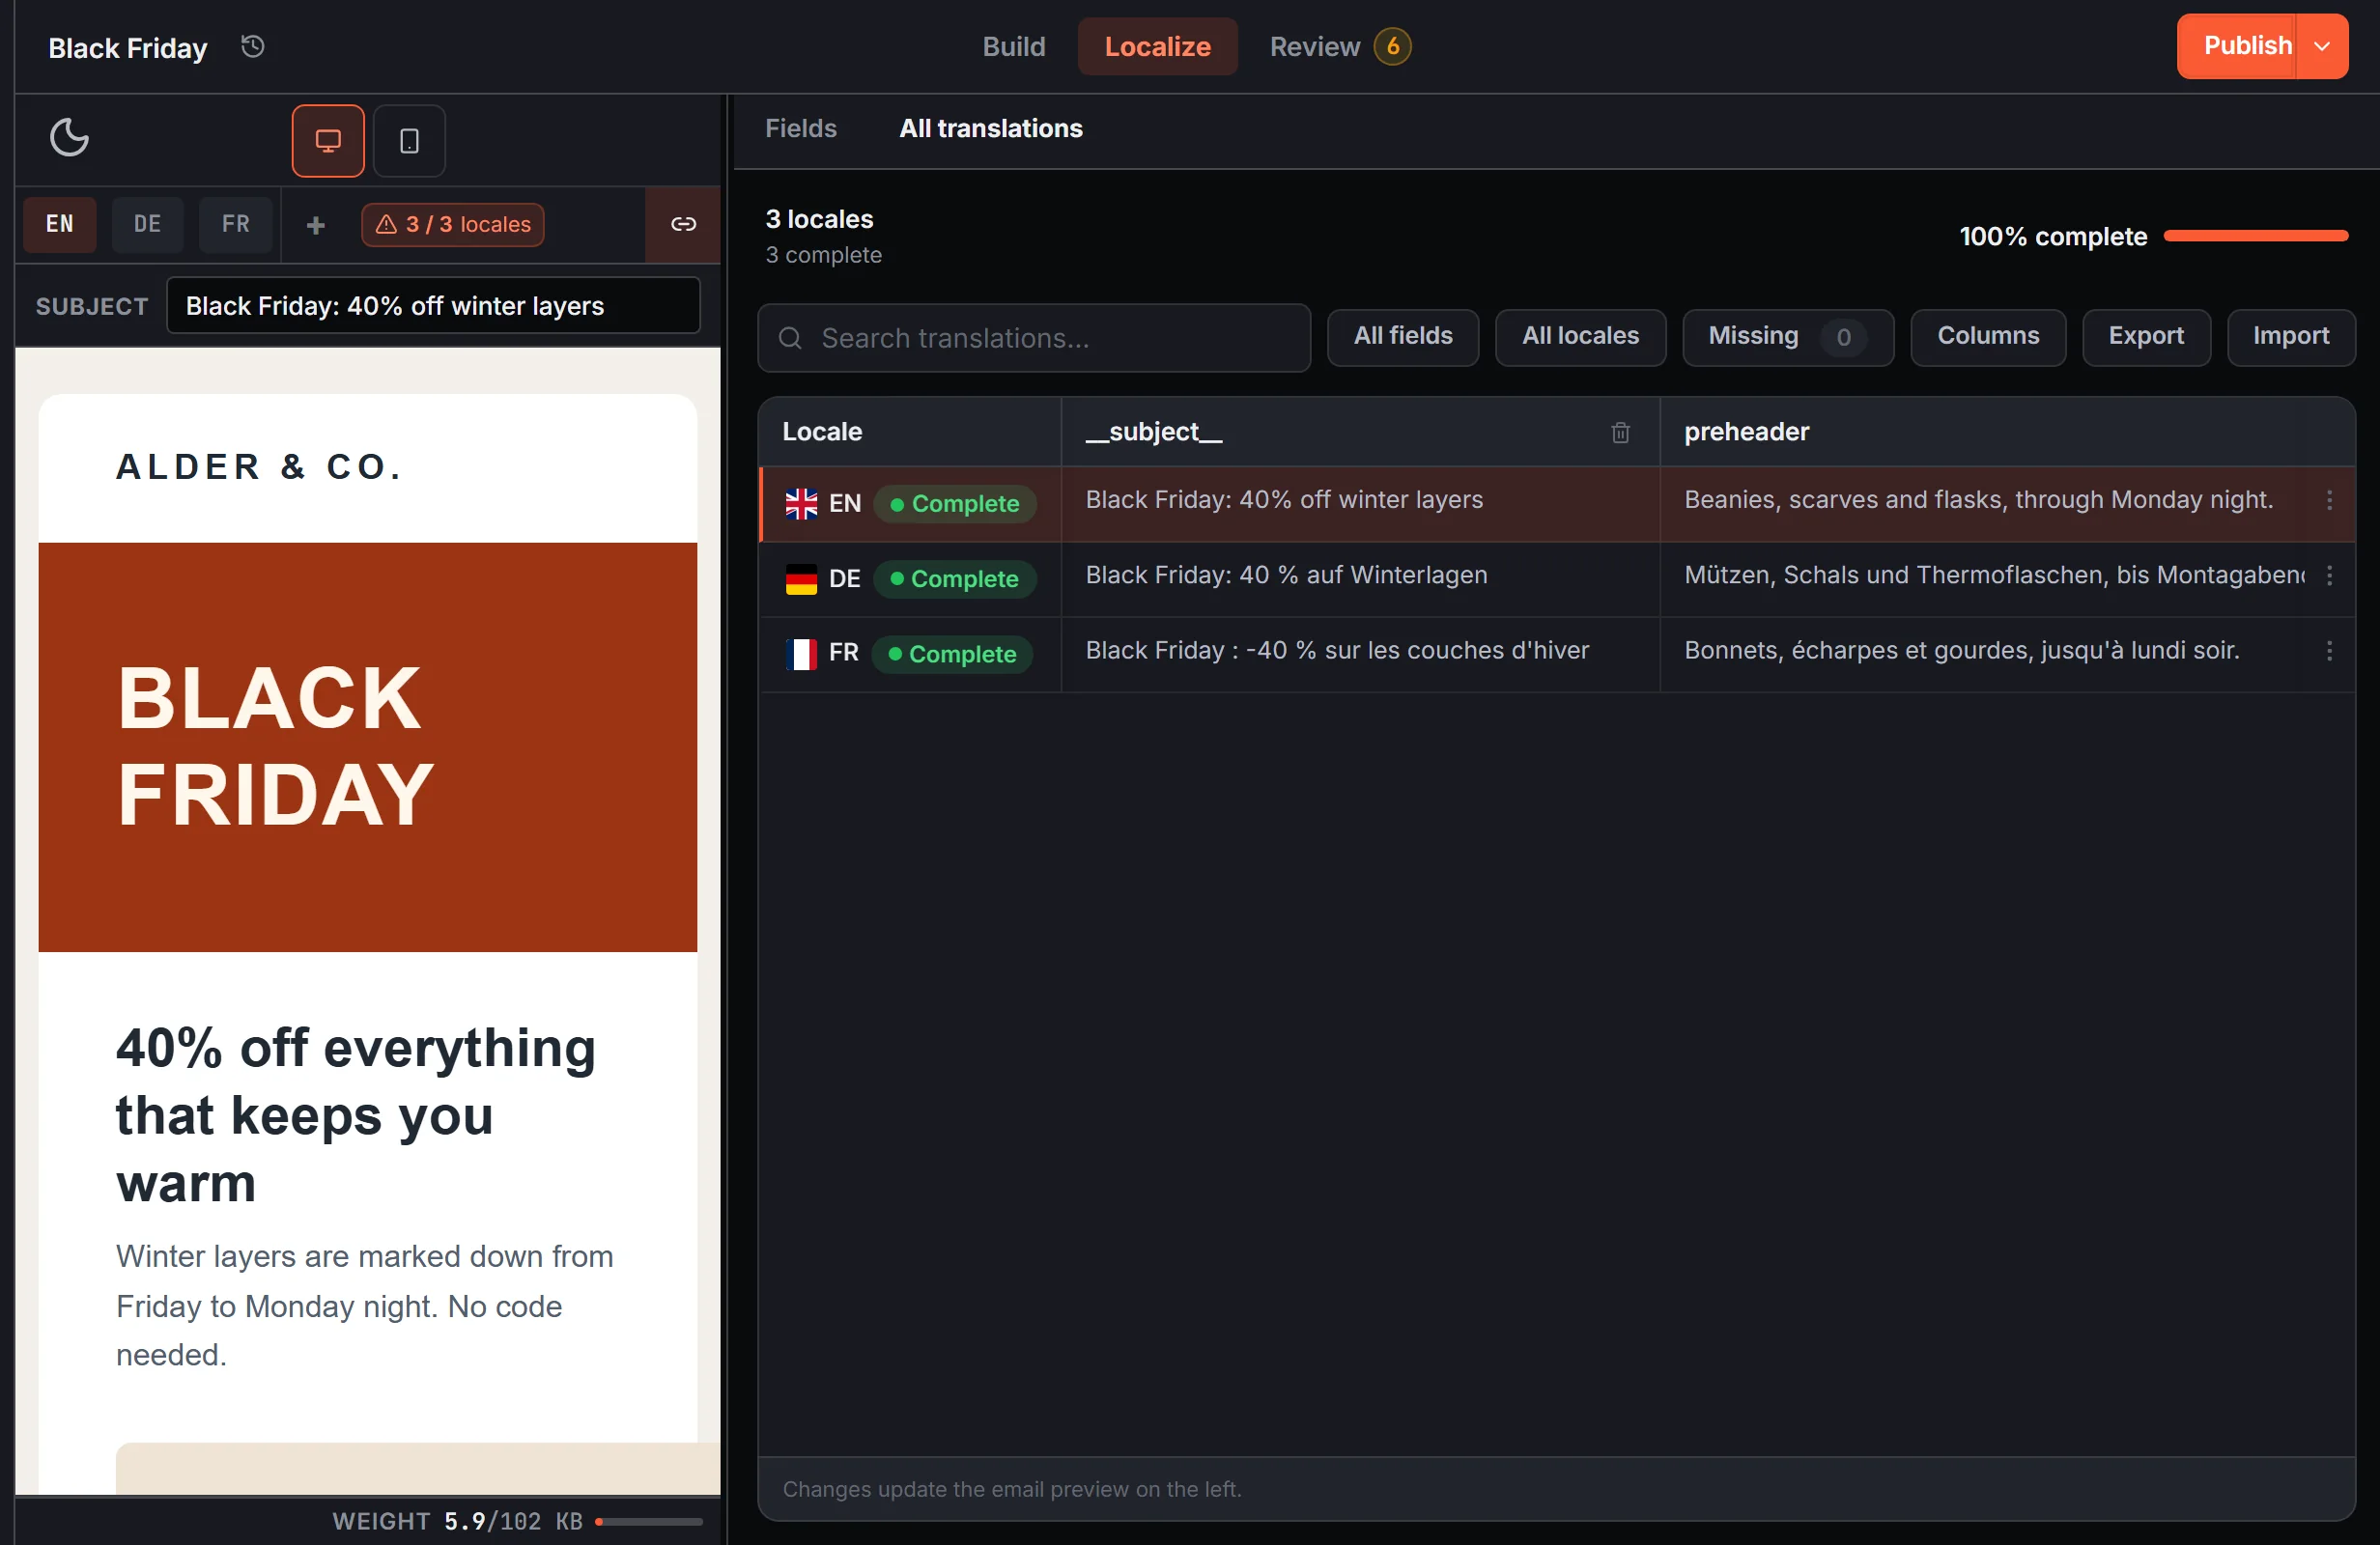2380x1545 pixels.
Task: Select FR locale preview tab
Action: tap(236, 225)
